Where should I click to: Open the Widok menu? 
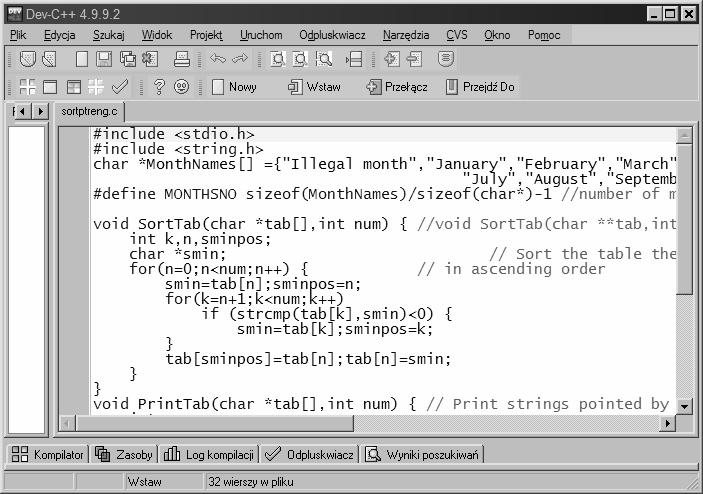tap(157, 35)
